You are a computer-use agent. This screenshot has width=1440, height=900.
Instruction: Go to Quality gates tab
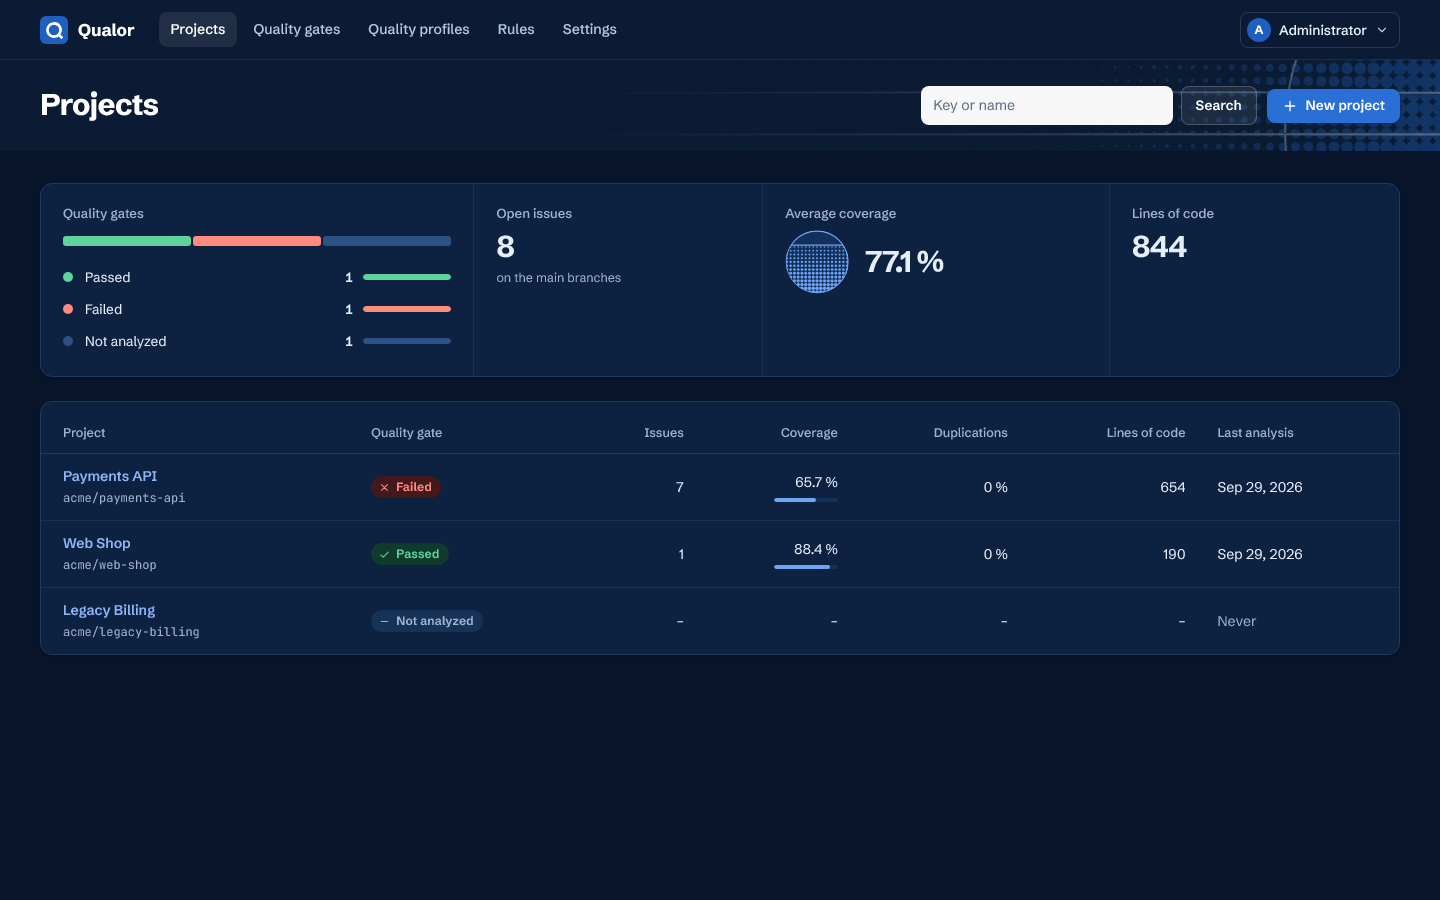point(297,29)
